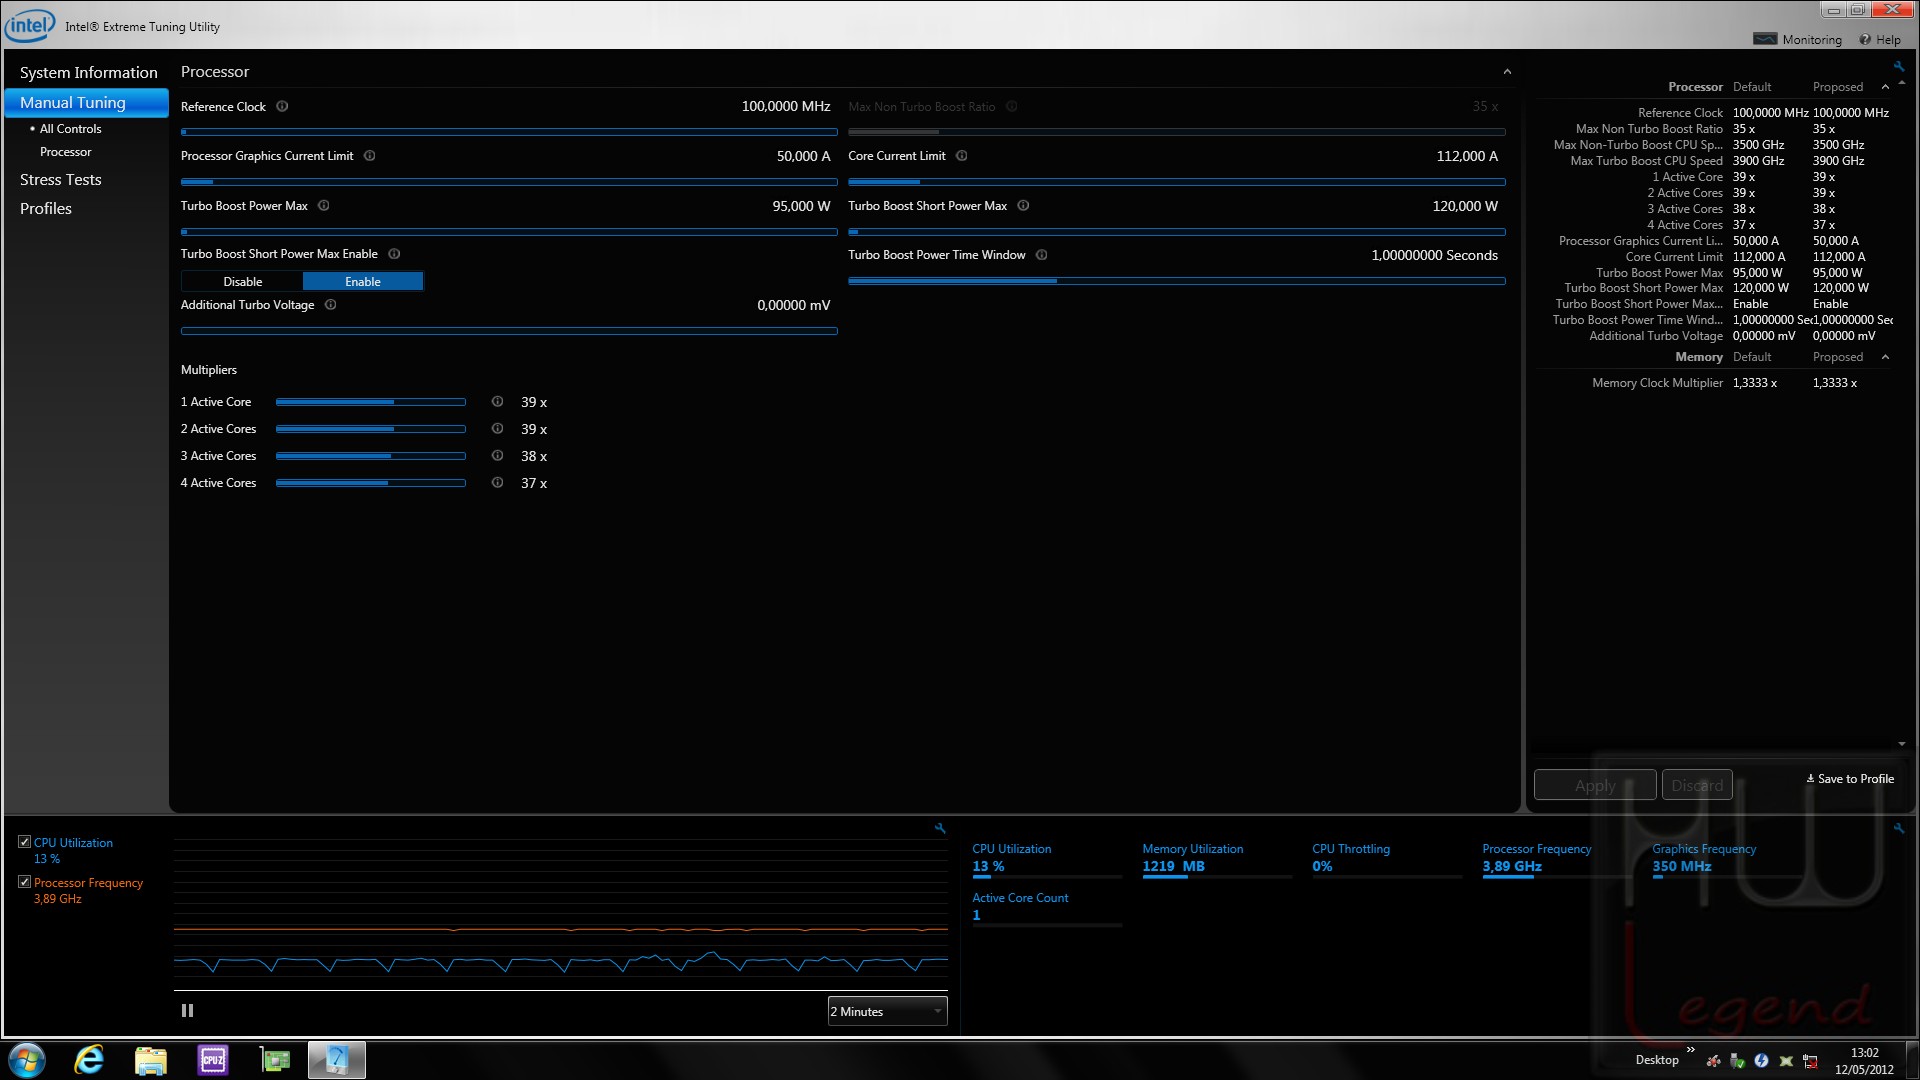Click wrench icon on the monitoring stats panel
This screenshot has width=1920, height=1080.
1899,828
